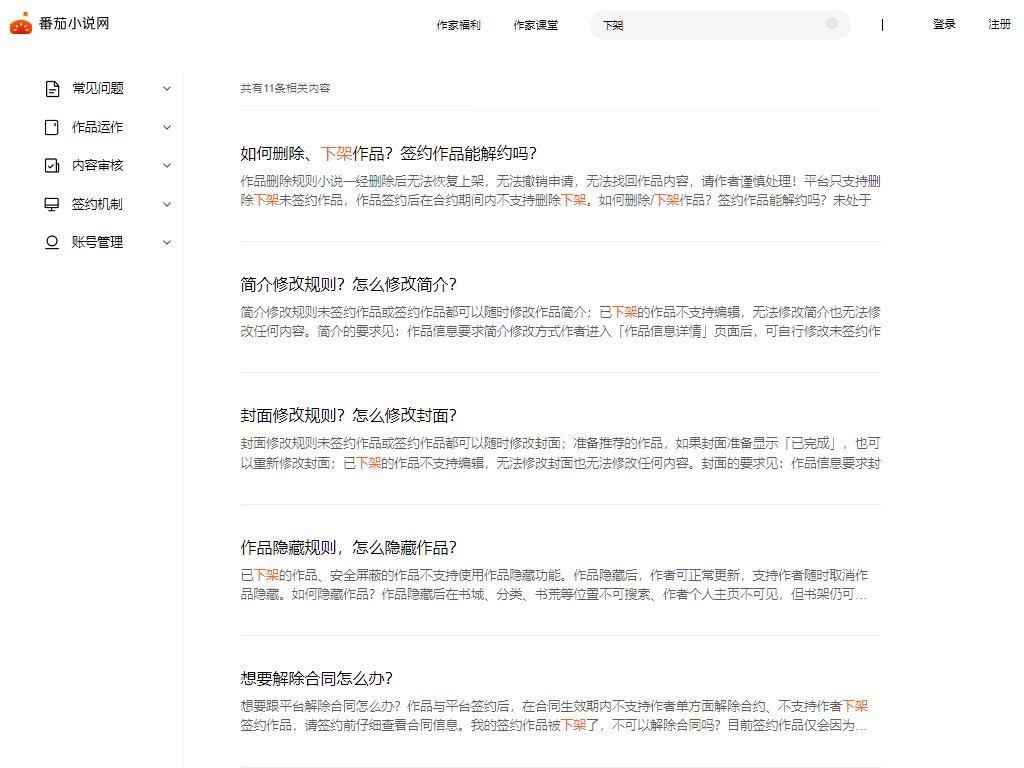Click the 登录 link

tap(944, 24)
